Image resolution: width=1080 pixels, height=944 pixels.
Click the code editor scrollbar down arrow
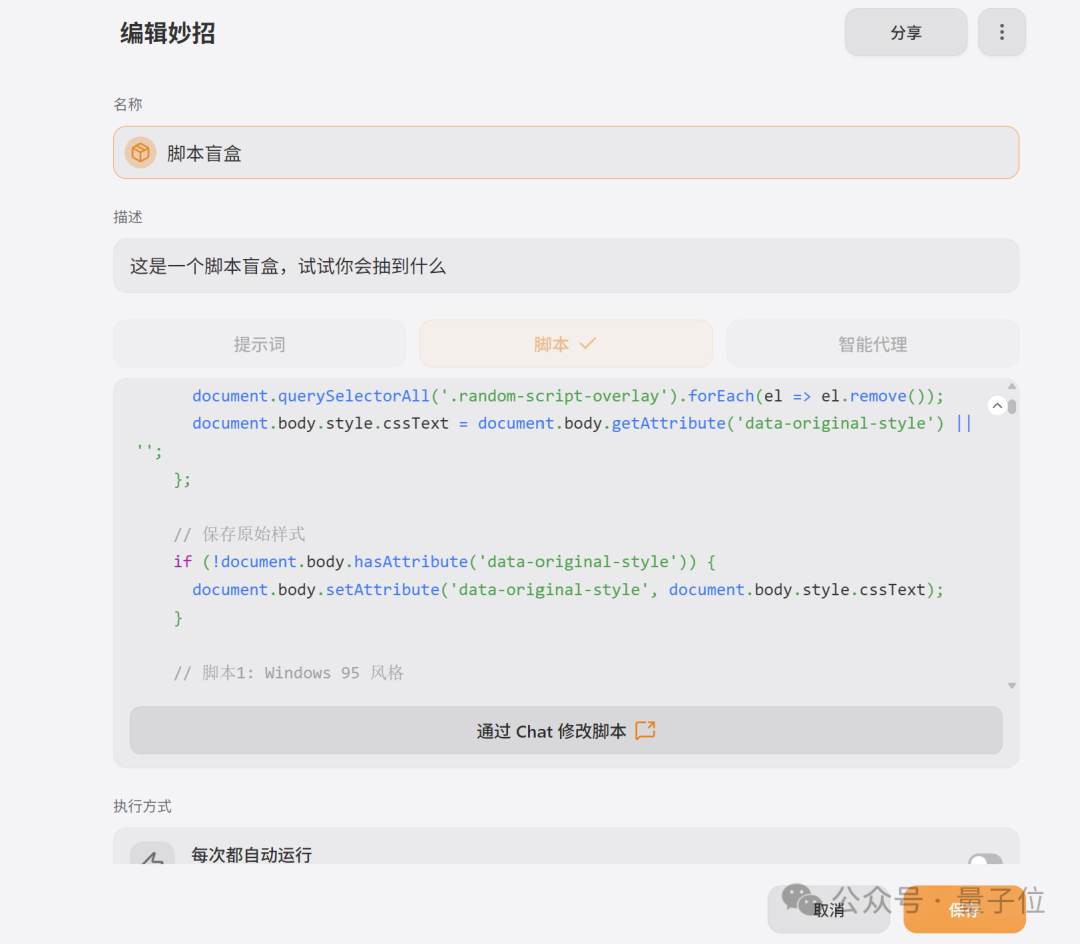(1012, 686)
